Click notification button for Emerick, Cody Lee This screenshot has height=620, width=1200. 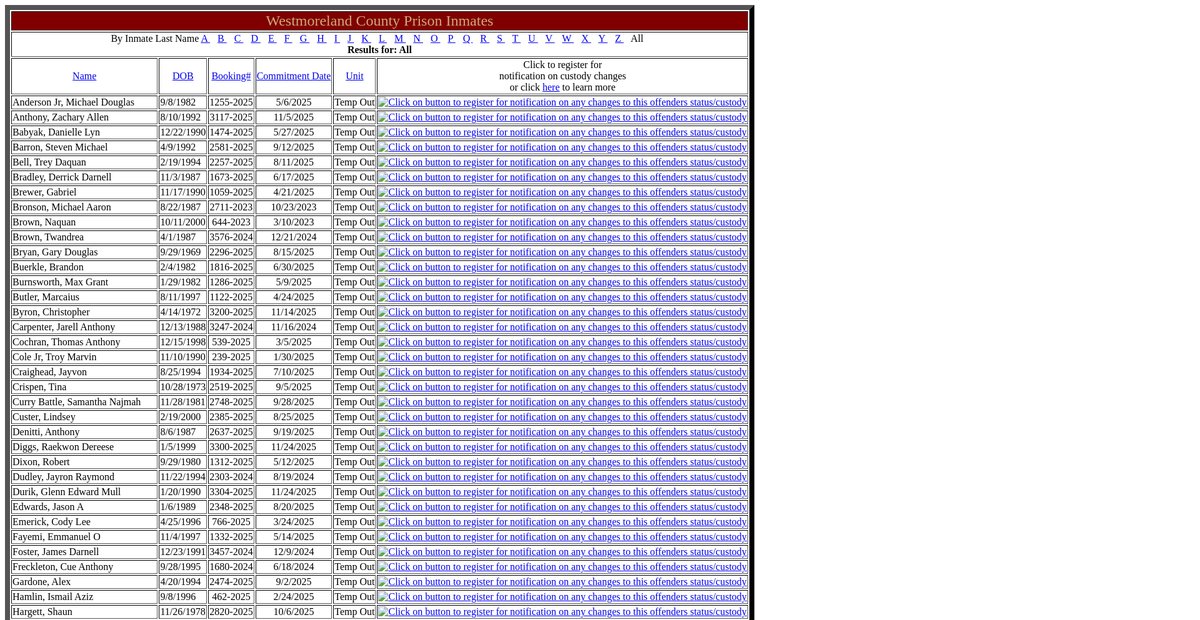(562, 522)
